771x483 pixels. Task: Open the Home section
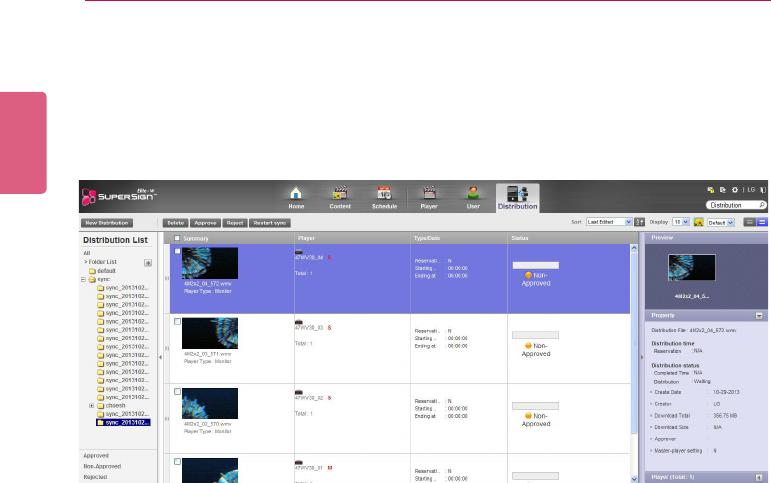pos(296,198)
